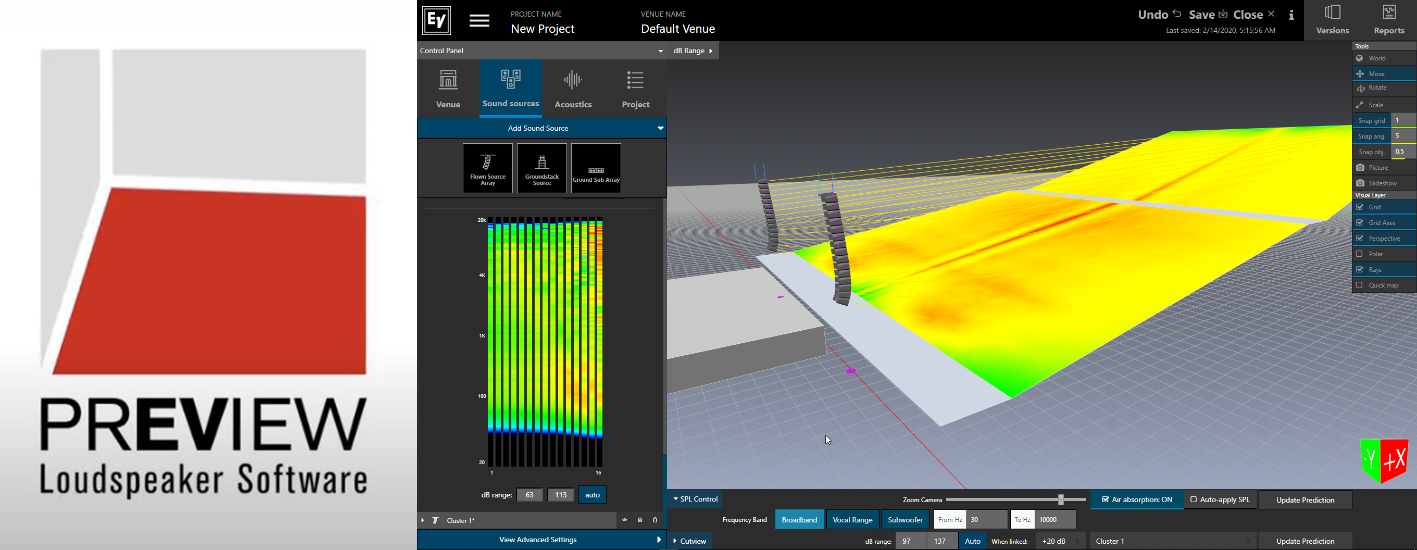Switch to the Acoustics tab
Image resolution: width=1417 pixels, height=550 pixels.
click(x=573, y=89)
